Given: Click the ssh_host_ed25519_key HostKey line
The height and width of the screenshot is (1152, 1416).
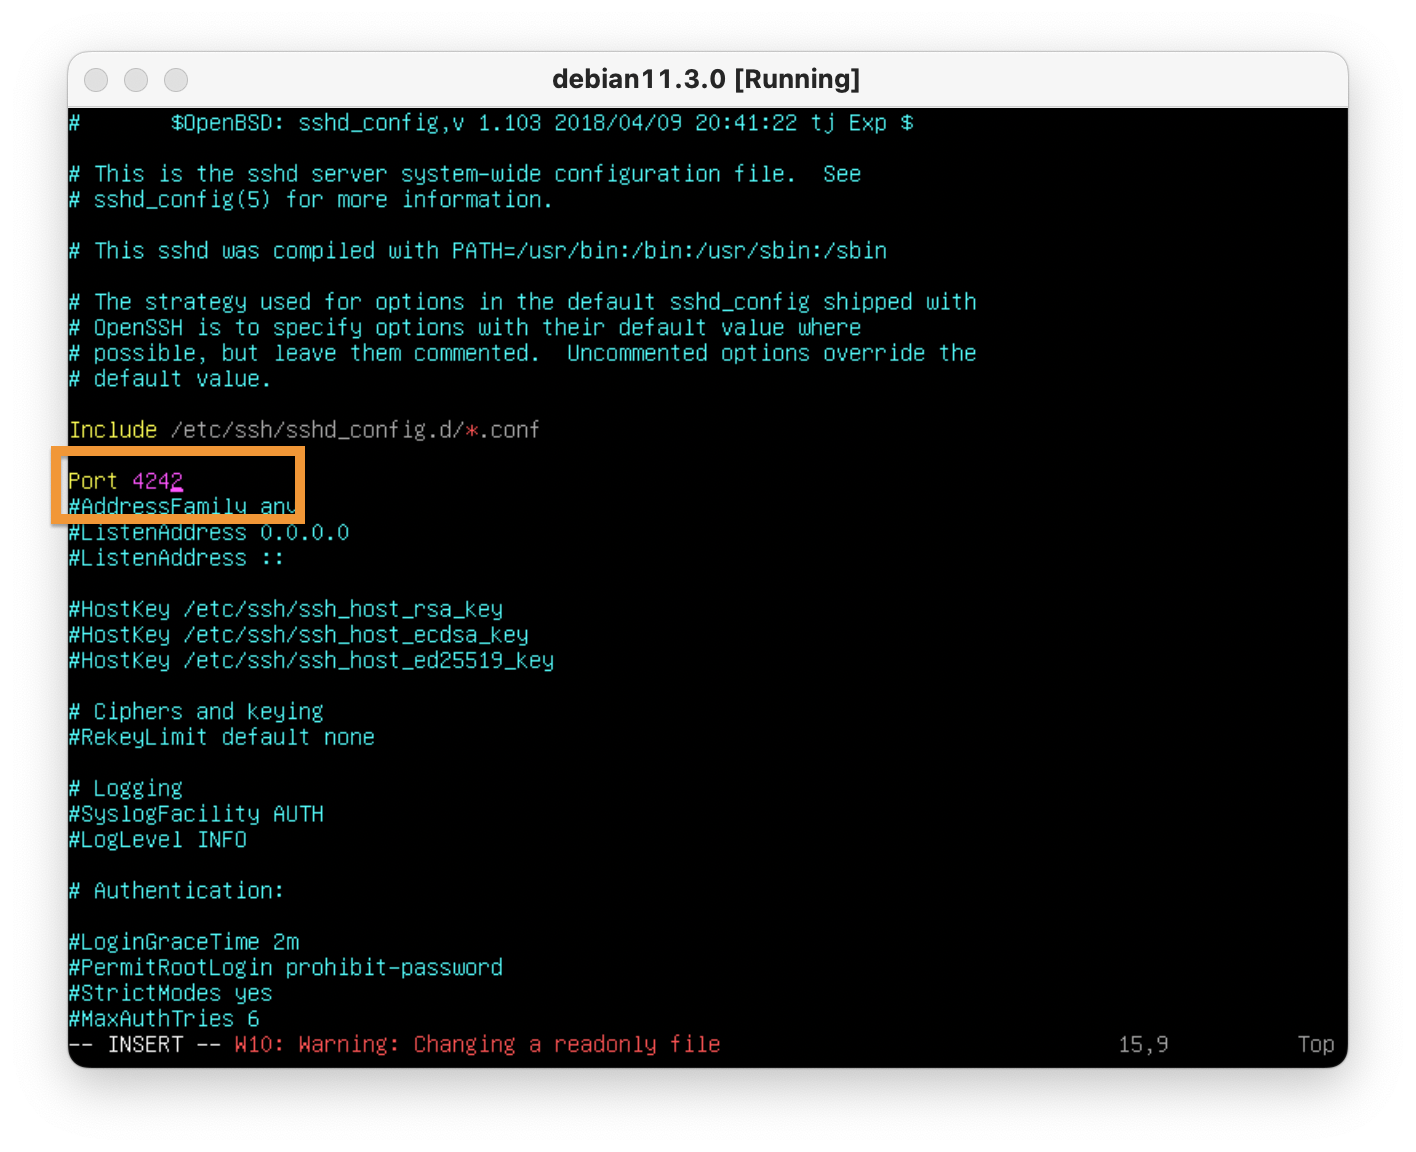Looking at the screenshot, I should coord(310,660).
